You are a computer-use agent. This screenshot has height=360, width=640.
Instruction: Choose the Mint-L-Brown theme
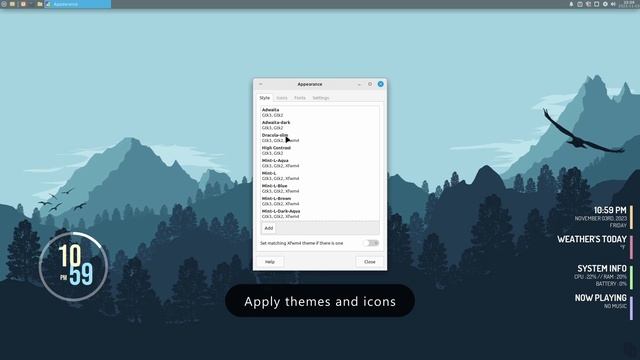pyautogui.click(x=320, y=201)
